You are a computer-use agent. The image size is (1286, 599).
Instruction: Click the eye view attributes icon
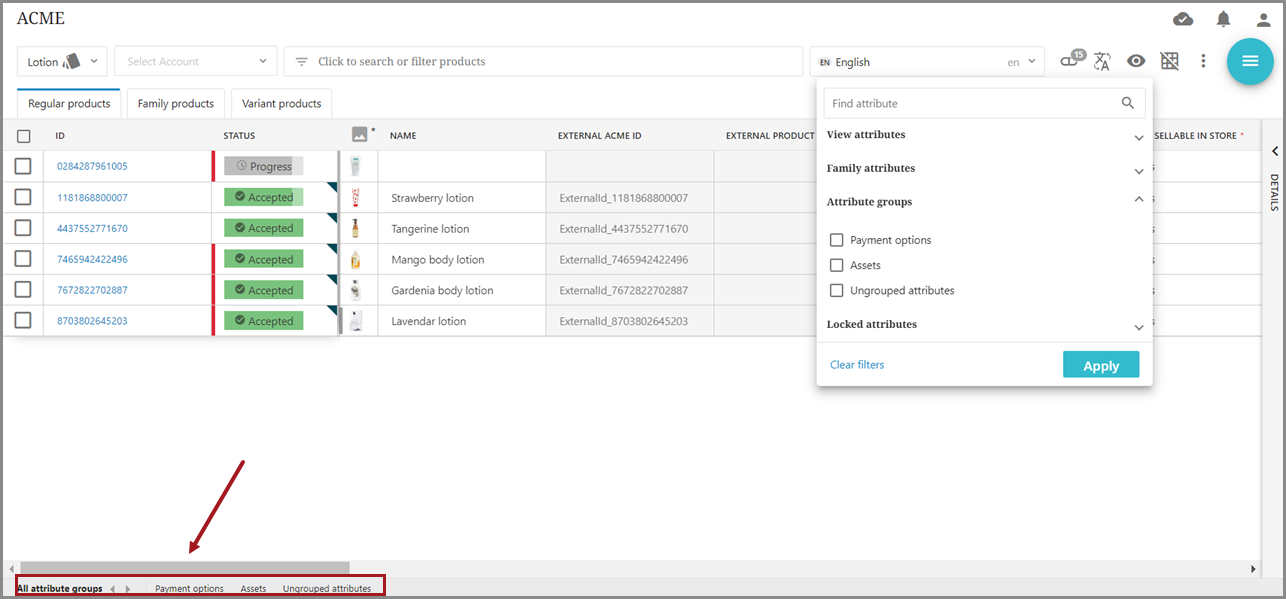[x=1136, y=61]
